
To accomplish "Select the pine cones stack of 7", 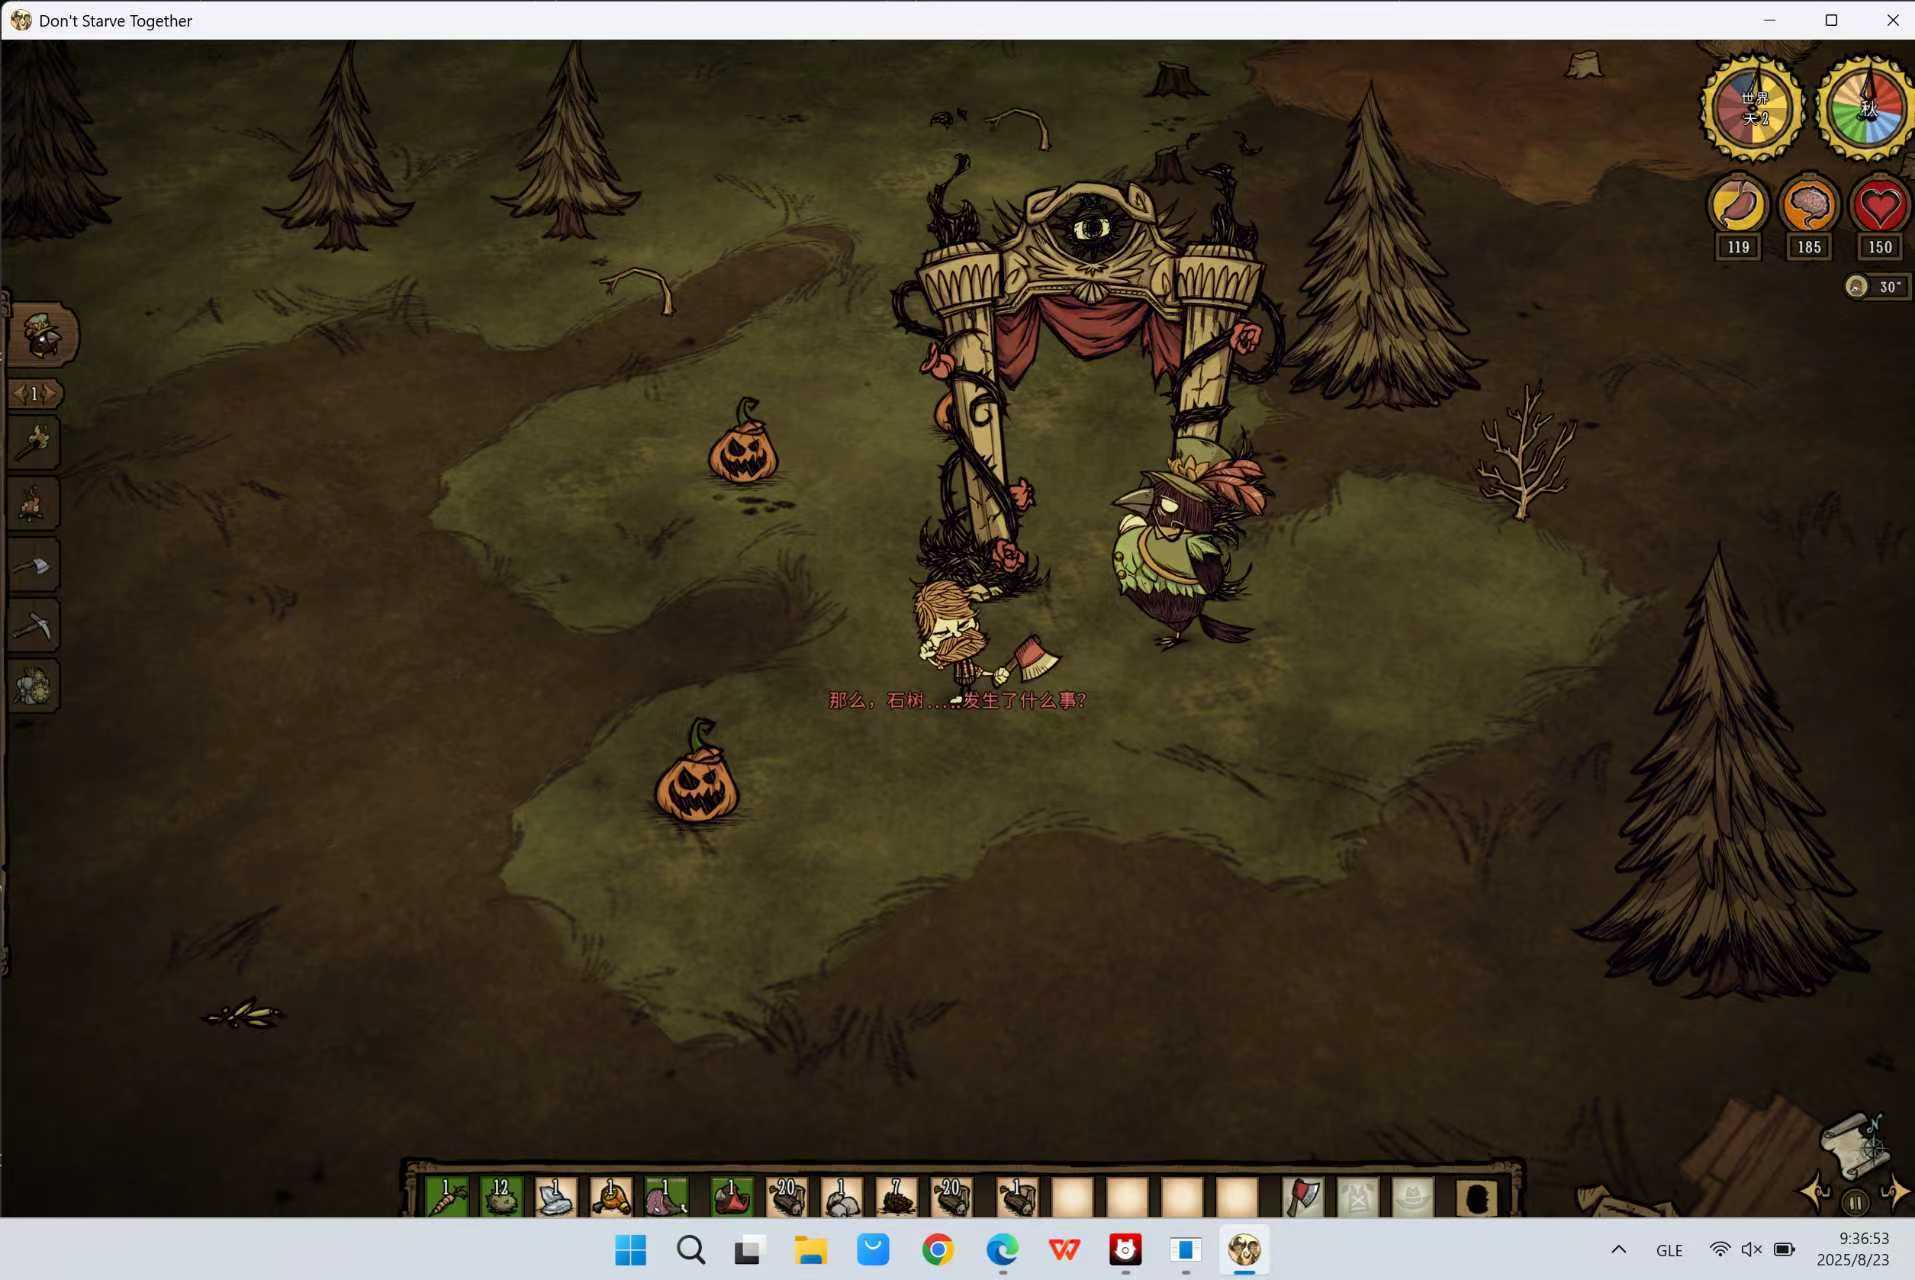I will [x=896, y=1196].
